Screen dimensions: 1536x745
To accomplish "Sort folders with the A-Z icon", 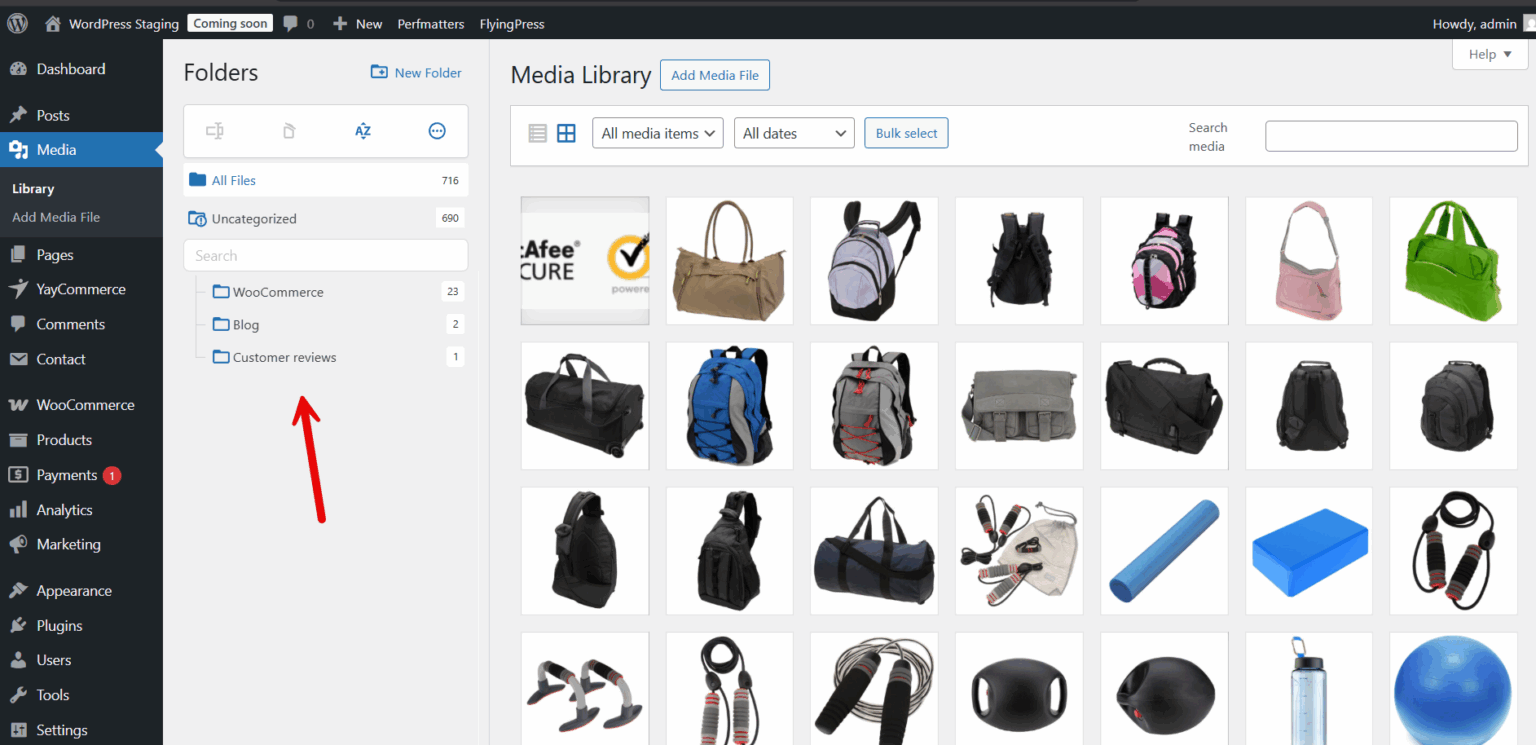I will pyautogui.click(x=363, y=131).
